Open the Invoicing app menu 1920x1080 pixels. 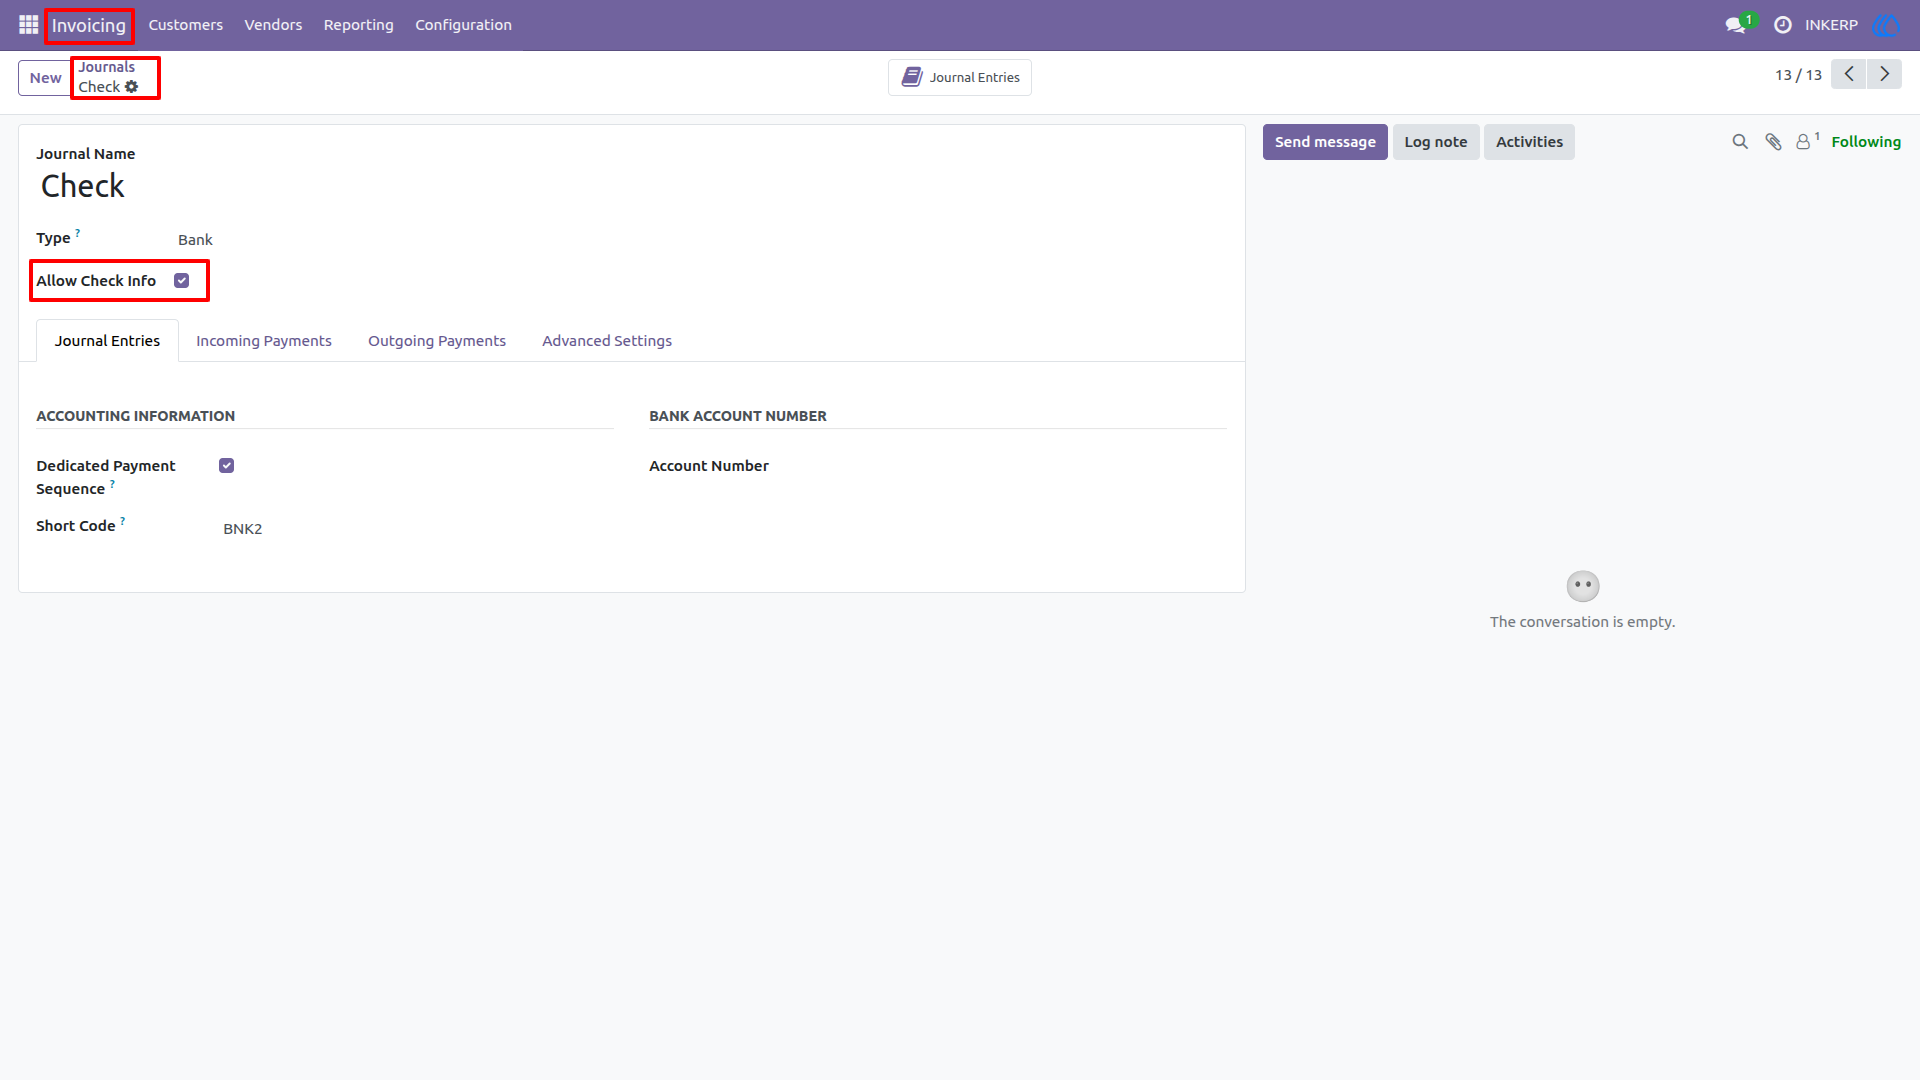pos(89,25)
